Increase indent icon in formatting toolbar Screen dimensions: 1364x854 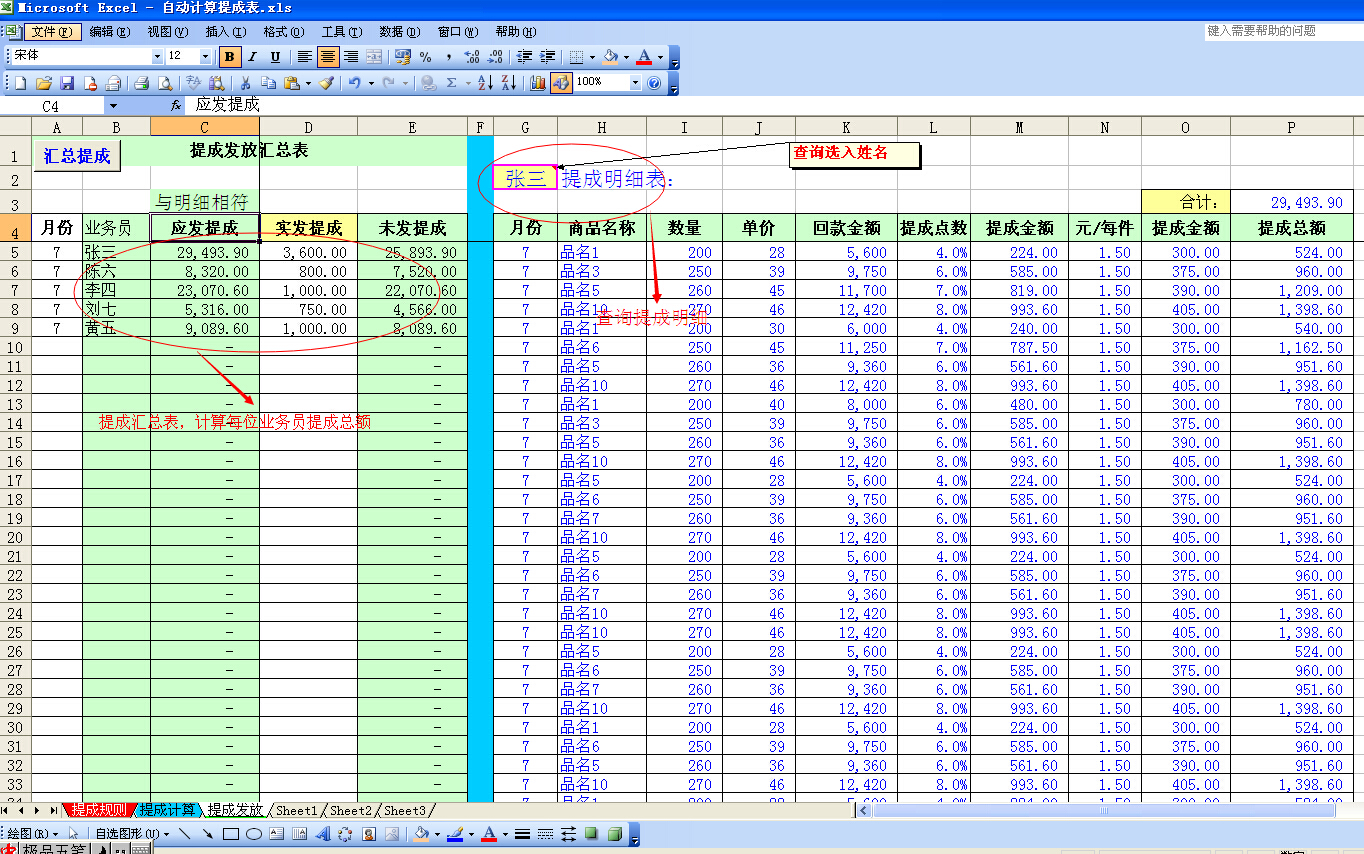547,57
